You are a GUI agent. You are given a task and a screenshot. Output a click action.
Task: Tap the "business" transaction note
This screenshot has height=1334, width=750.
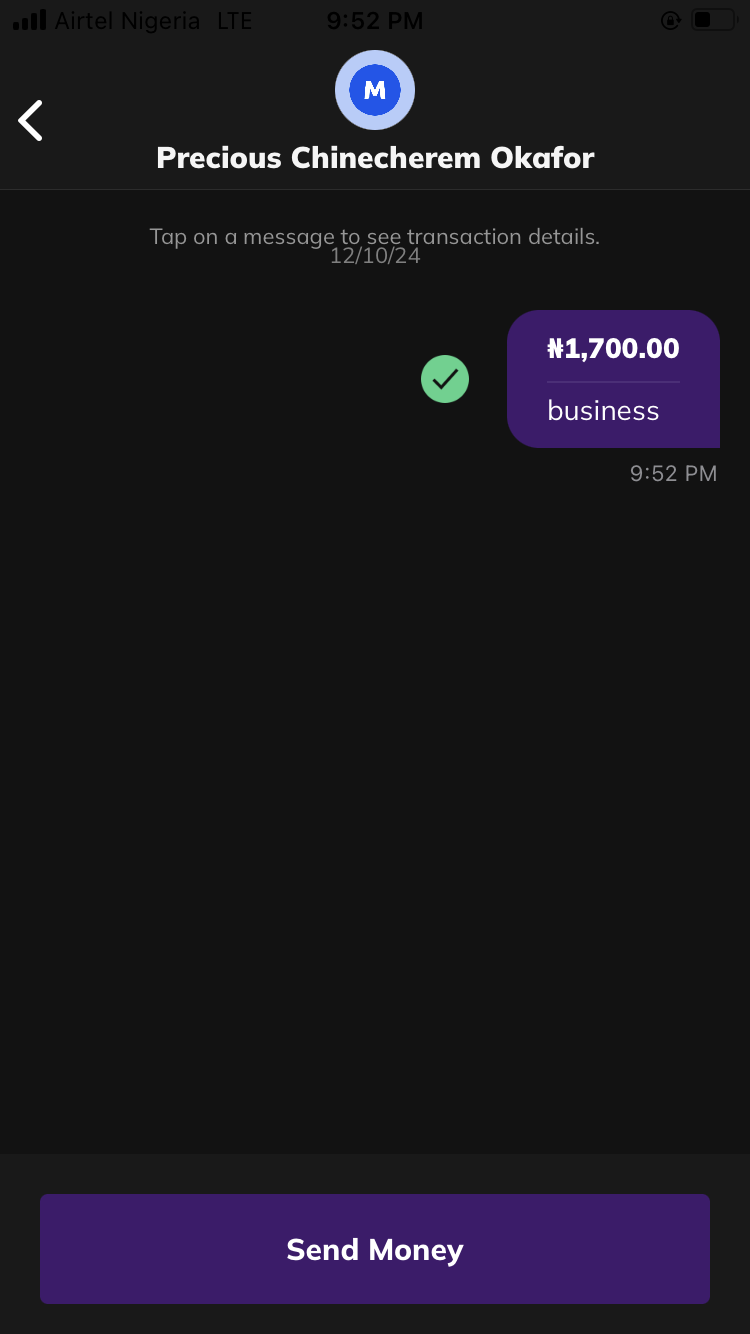(x=603, y=411)
